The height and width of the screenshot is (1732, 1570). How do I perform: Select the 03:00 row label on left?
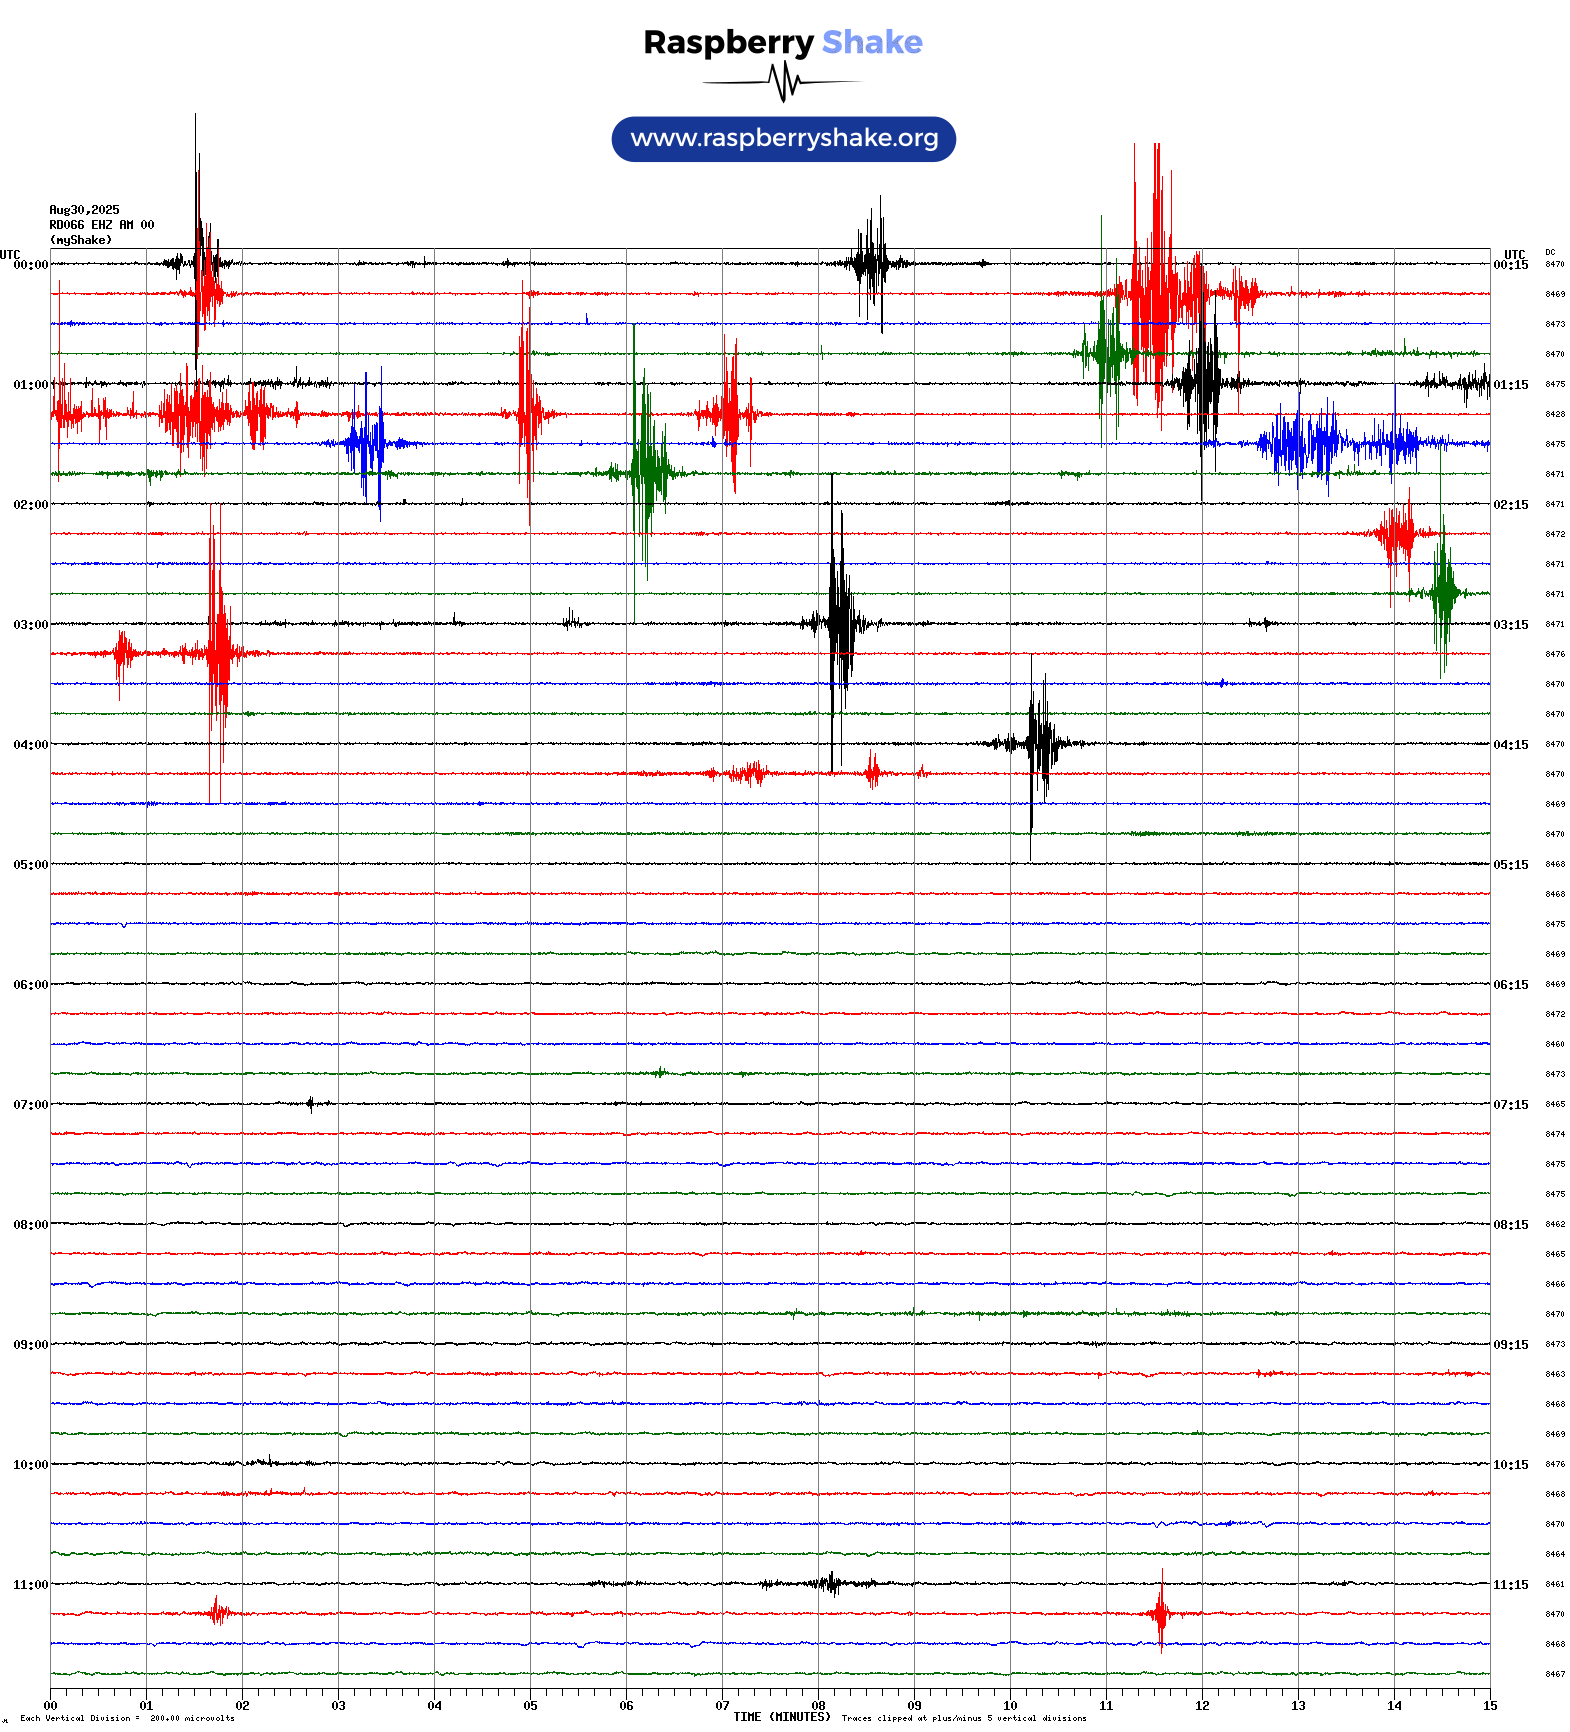click(30, 625)
